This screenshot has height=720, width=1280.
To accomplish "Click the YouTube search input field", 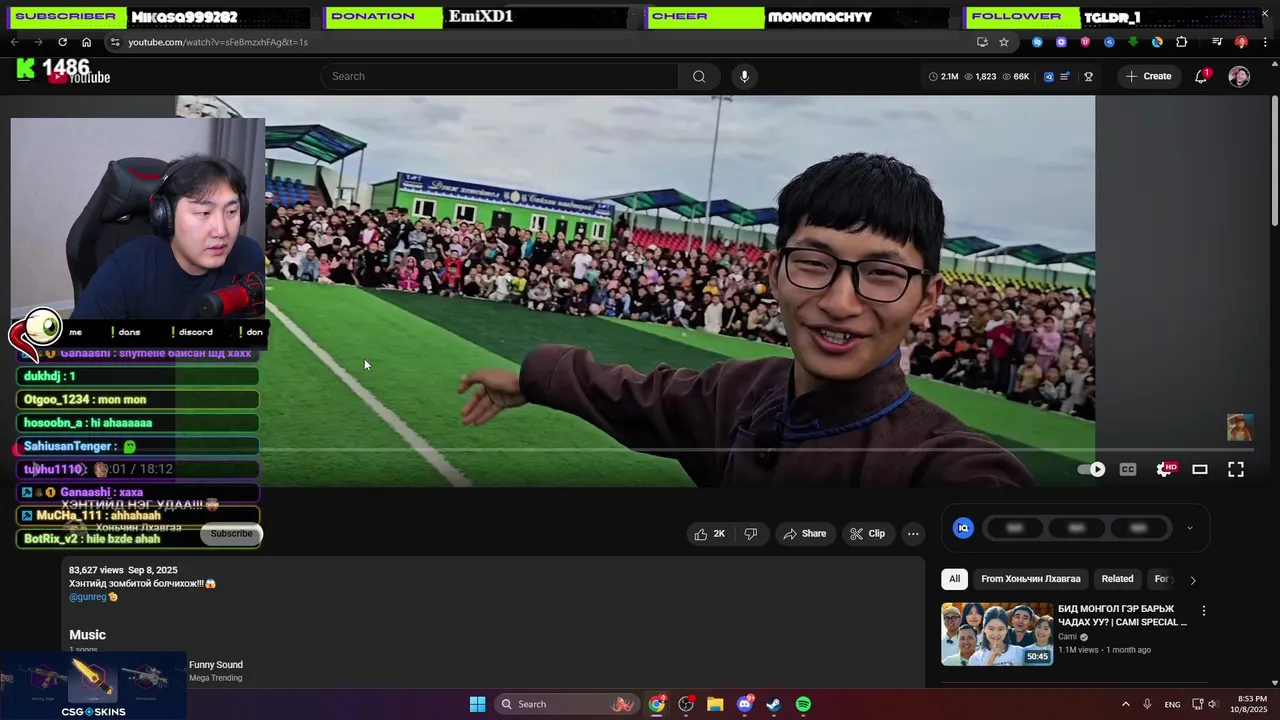I will click(x=500, y=76).
